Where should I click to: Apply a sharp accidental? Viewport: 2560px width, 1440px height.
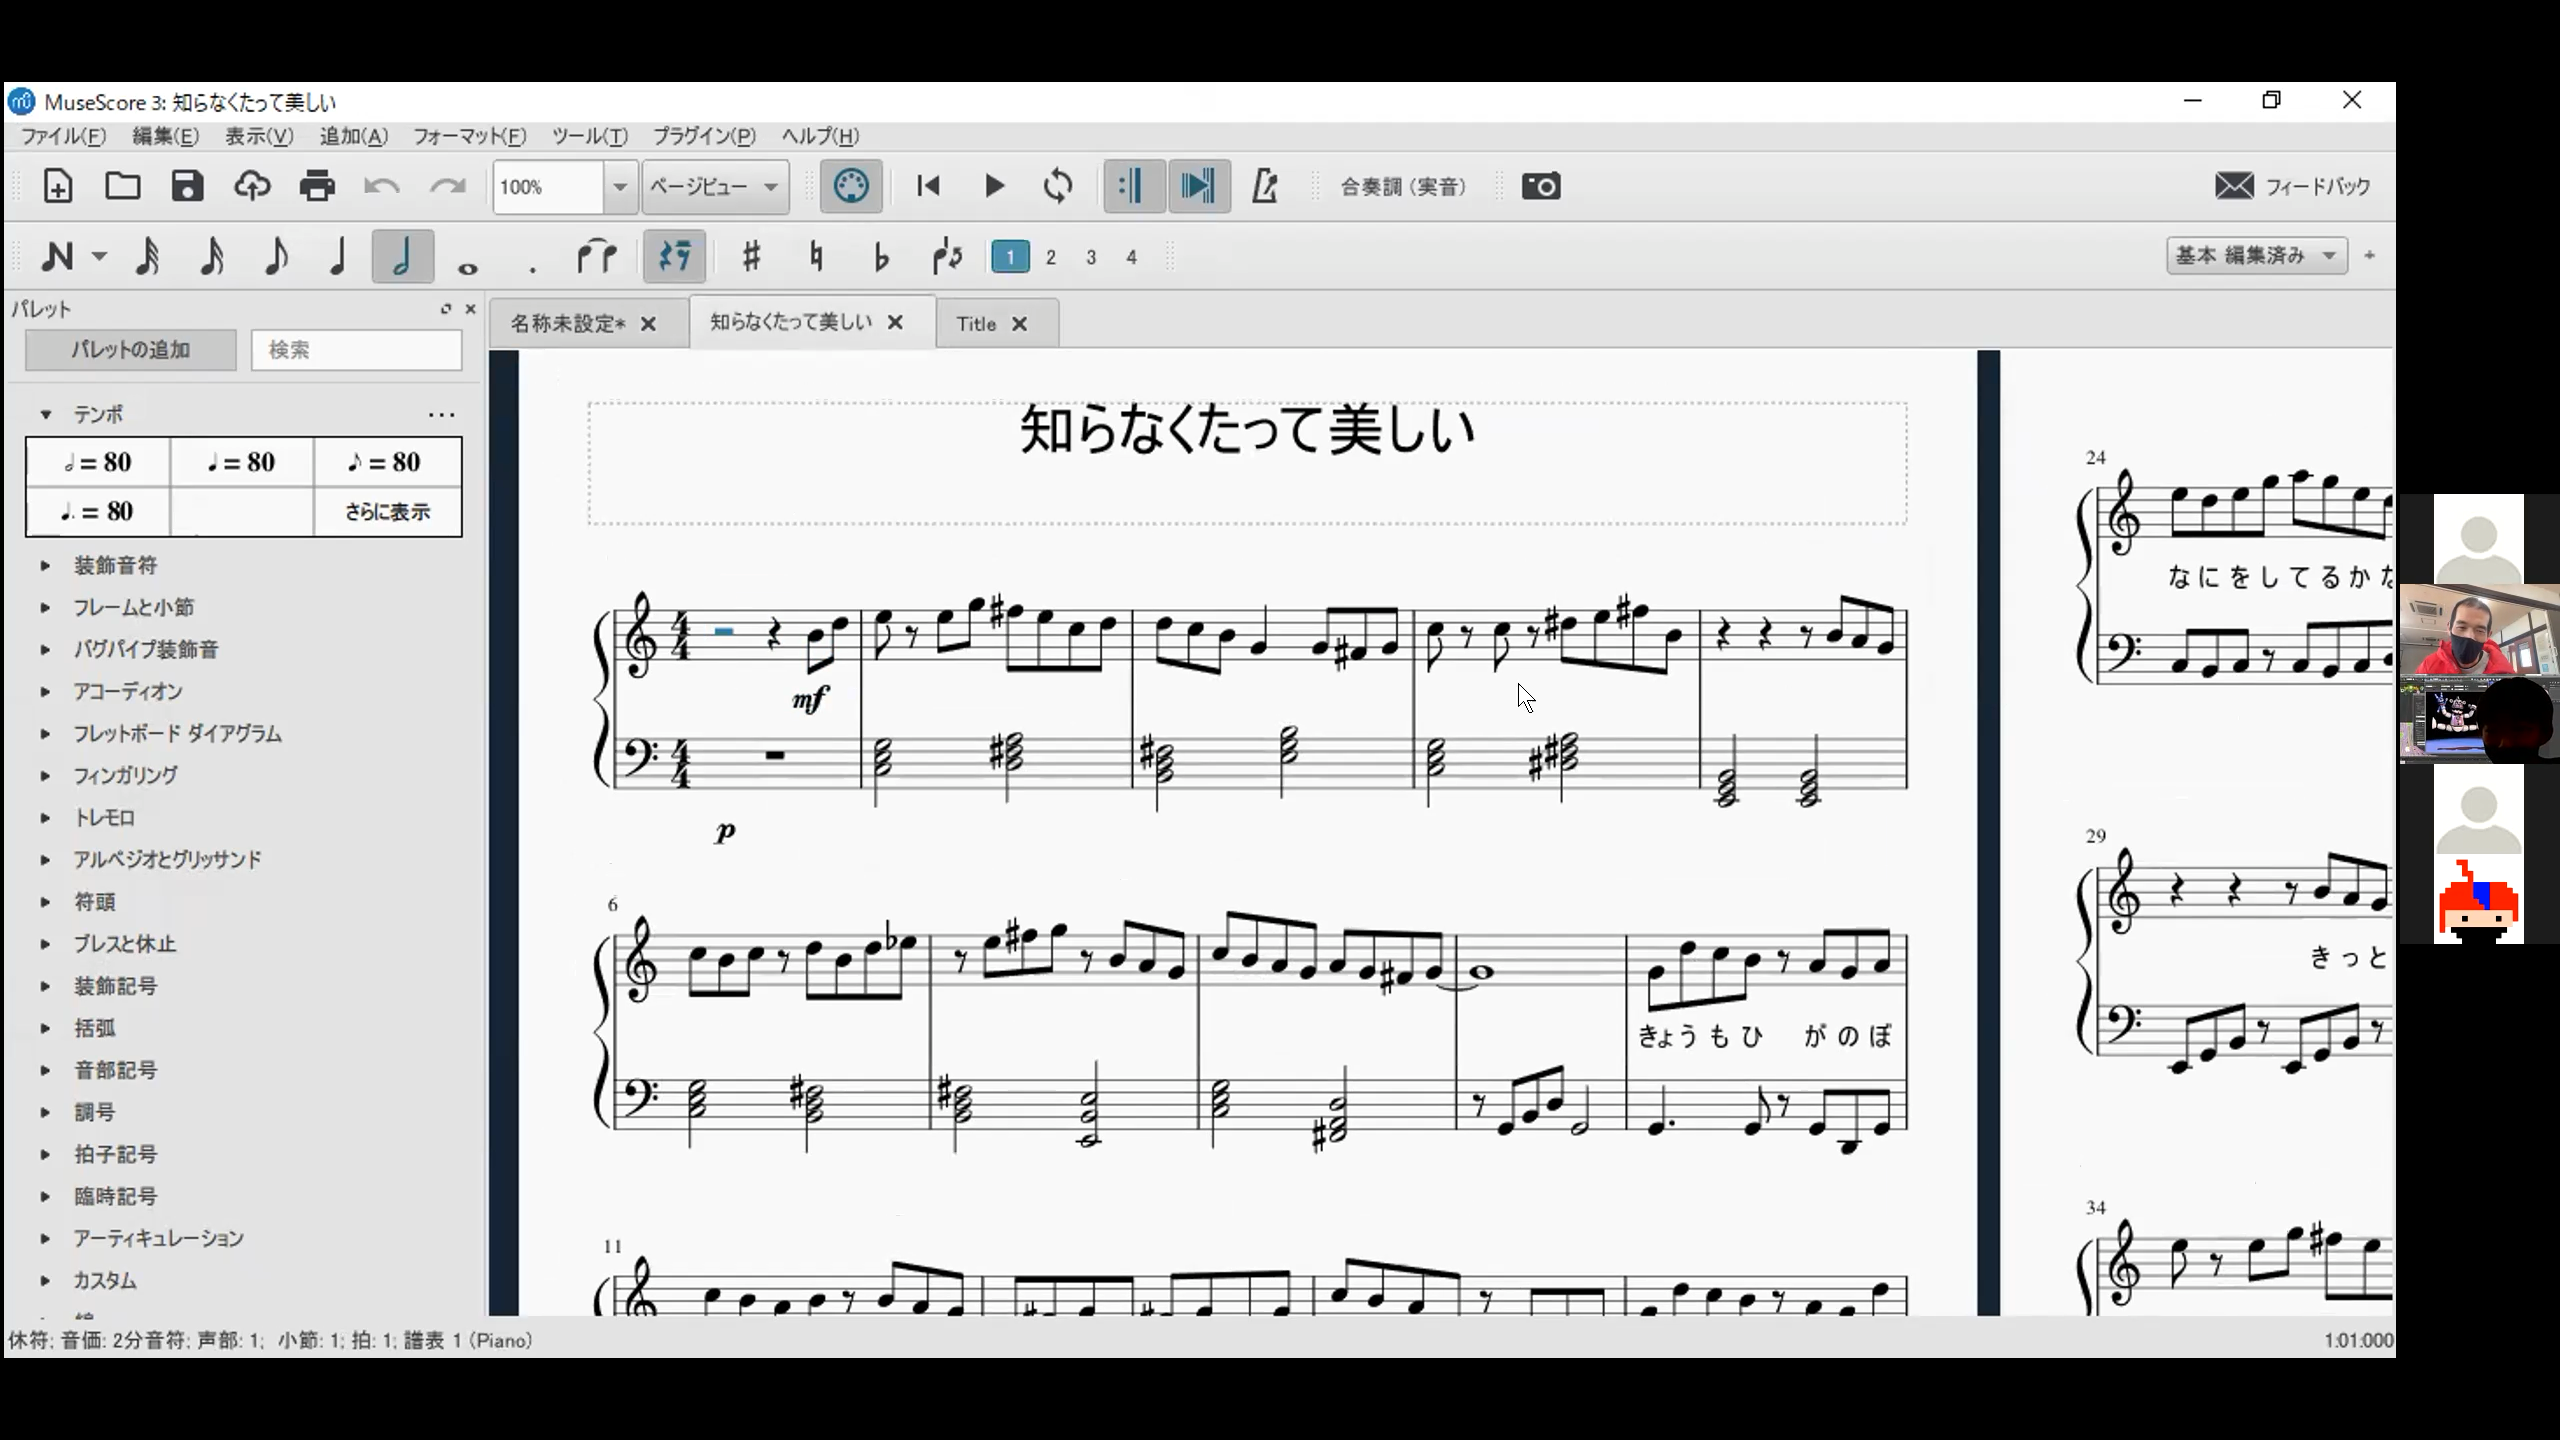[x=751, y=257]
